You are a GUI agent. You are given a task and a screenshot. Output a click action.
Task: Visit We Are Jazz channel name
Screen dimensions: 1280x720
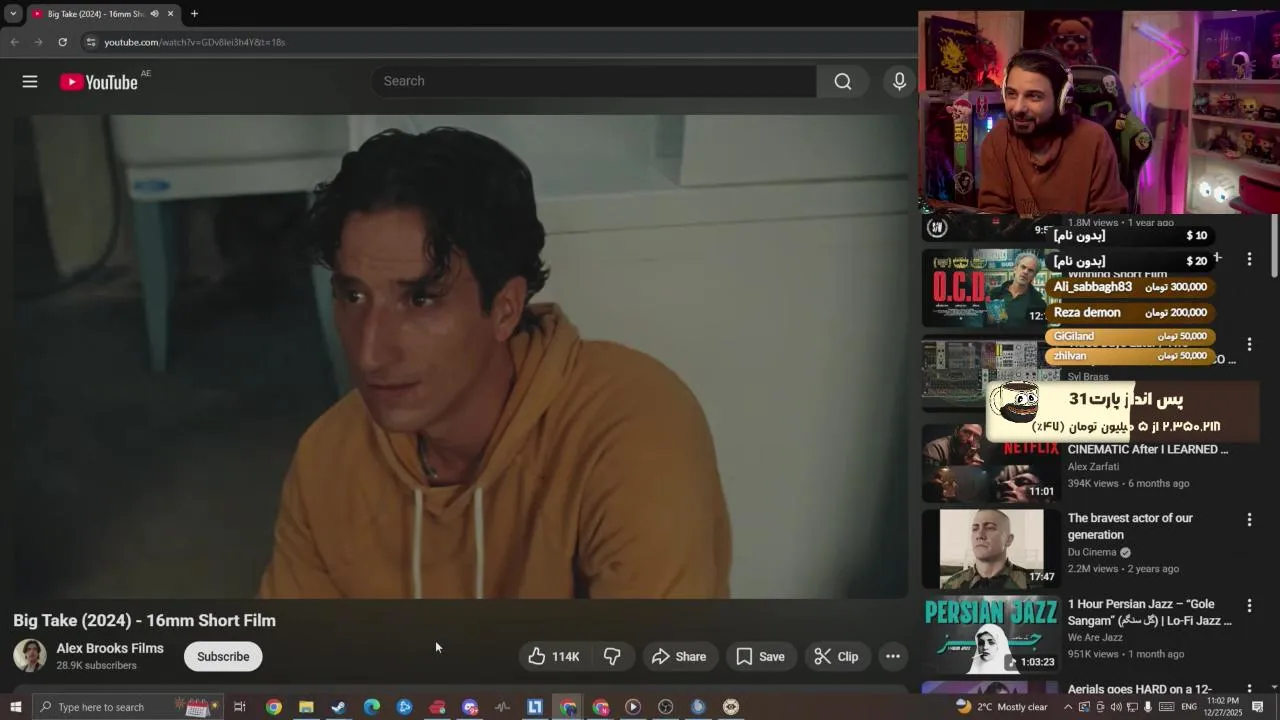click(x=1095, y=637)
